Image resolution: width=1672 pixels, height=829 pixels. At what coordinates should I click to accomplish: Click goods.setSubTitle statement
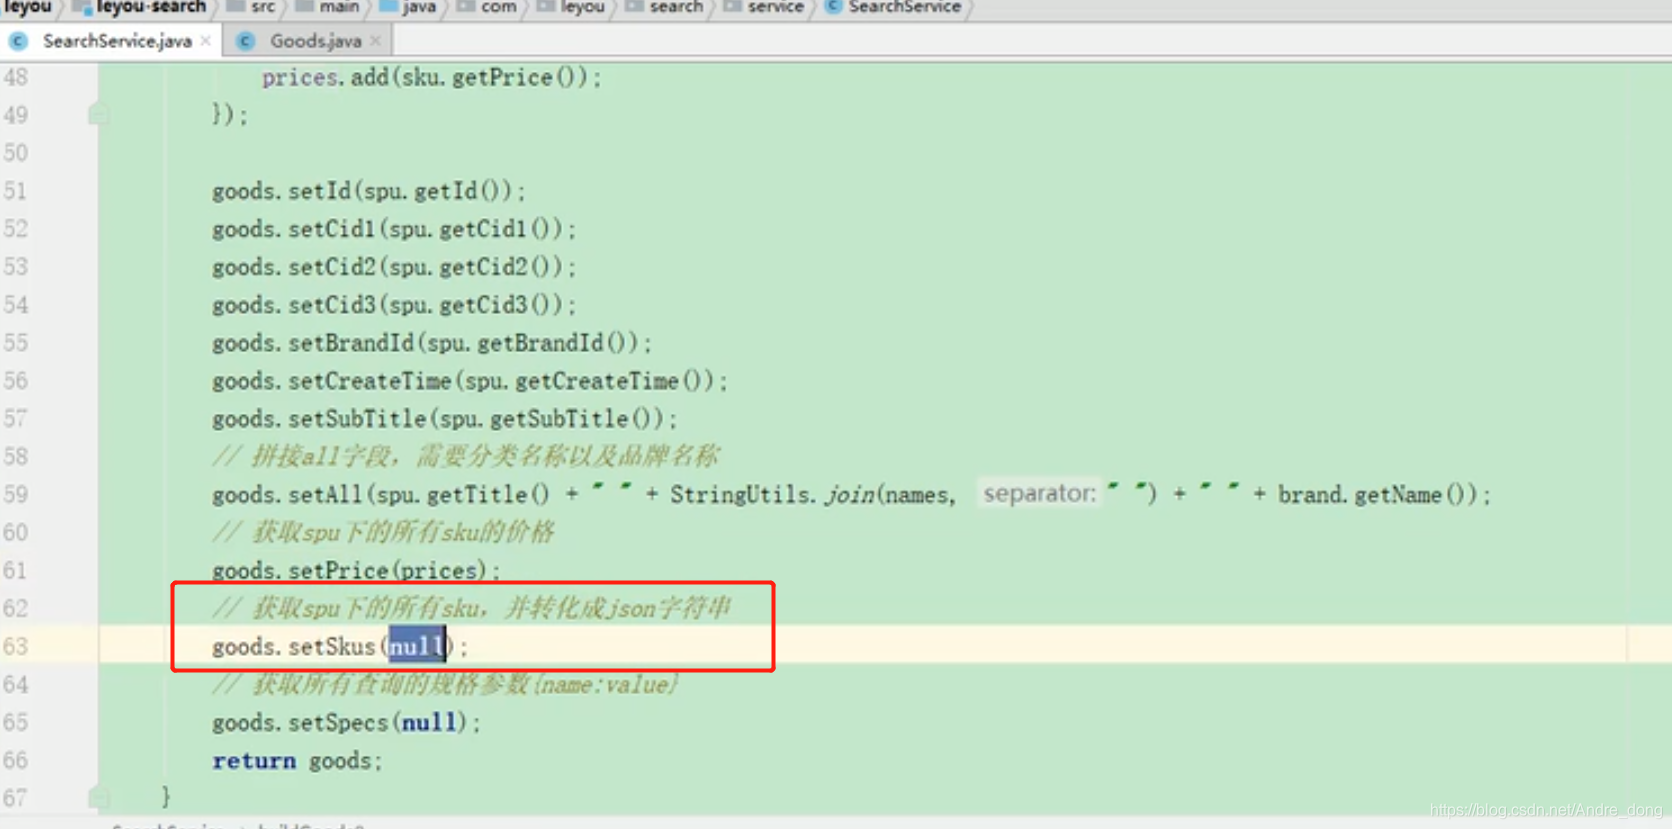pyautogui.click(x=444, y=419)
